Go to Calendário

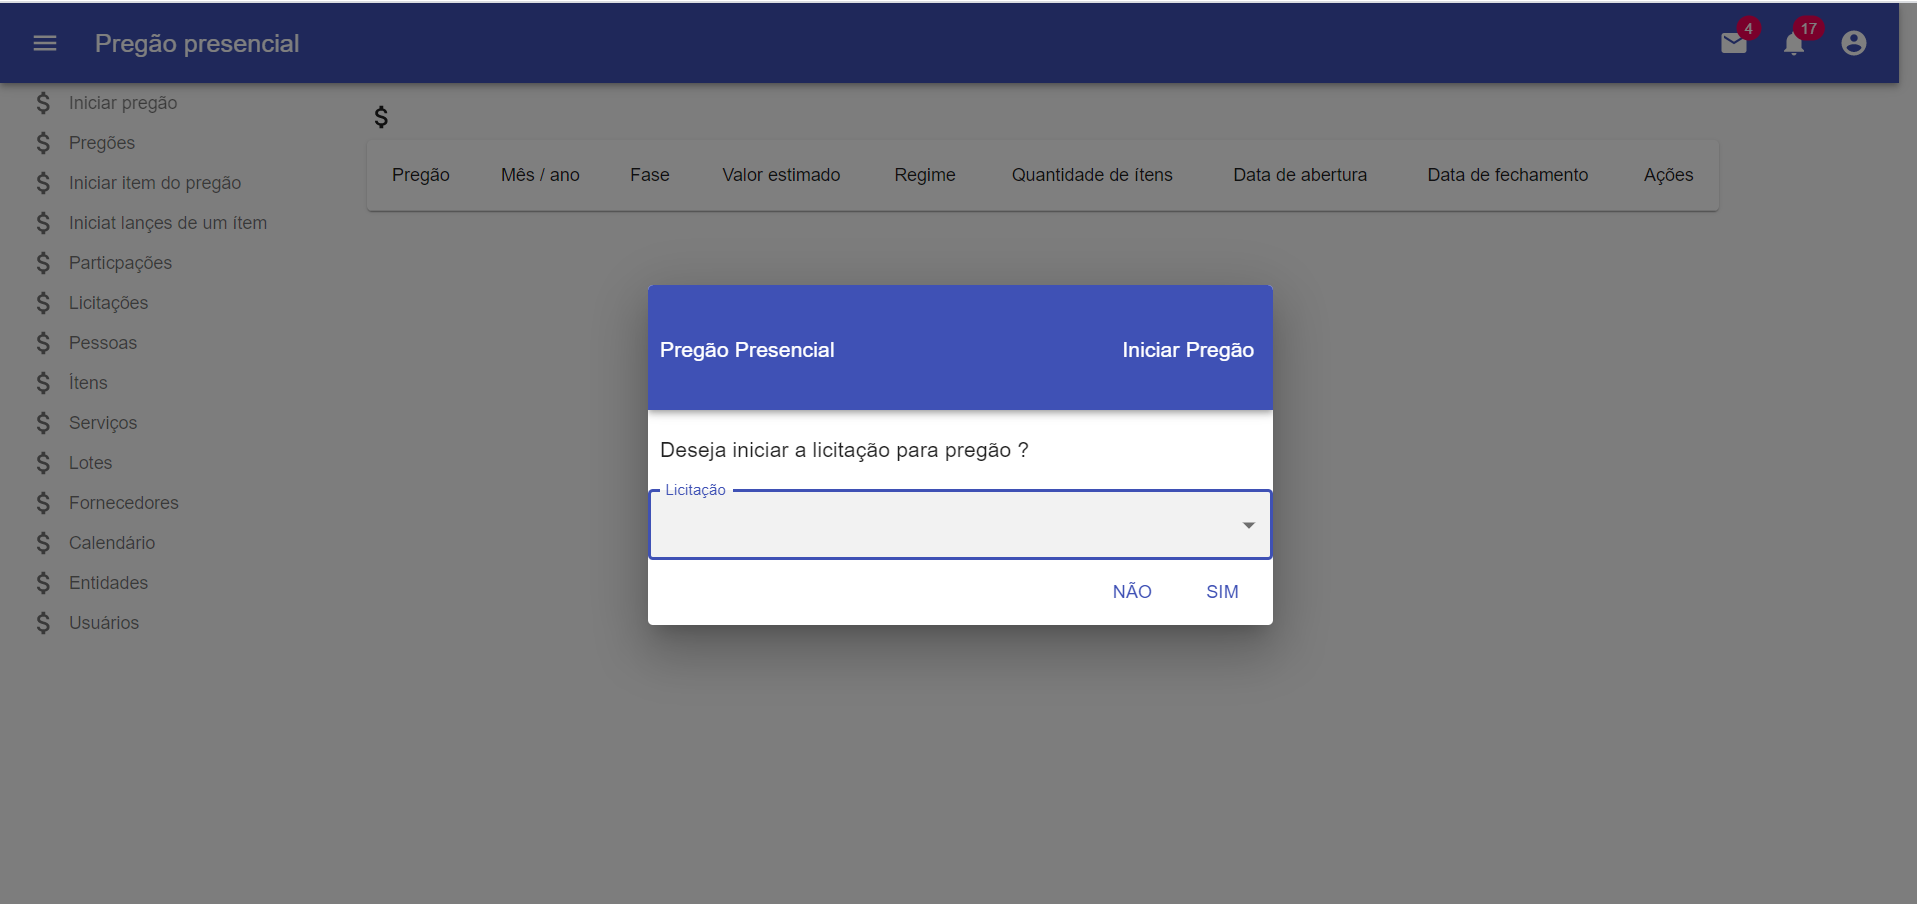point(112,543)
